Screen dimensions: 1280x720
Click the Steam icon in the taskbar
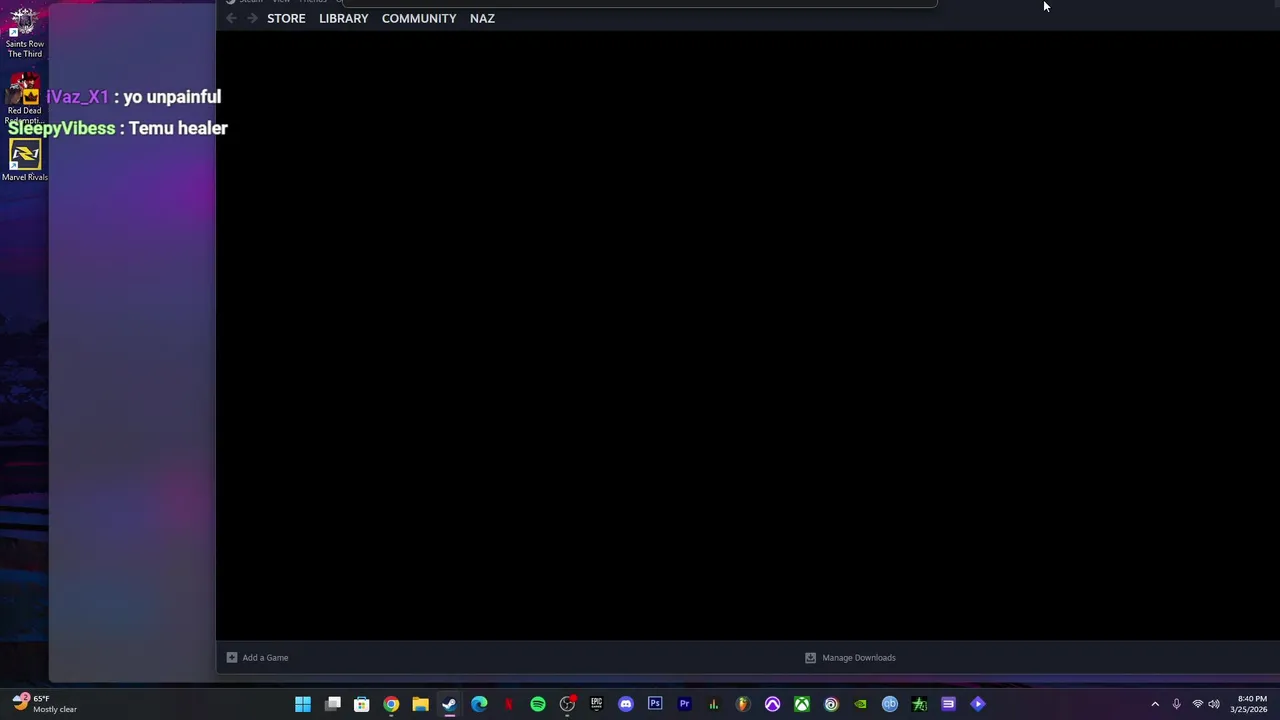coord(450,704)
